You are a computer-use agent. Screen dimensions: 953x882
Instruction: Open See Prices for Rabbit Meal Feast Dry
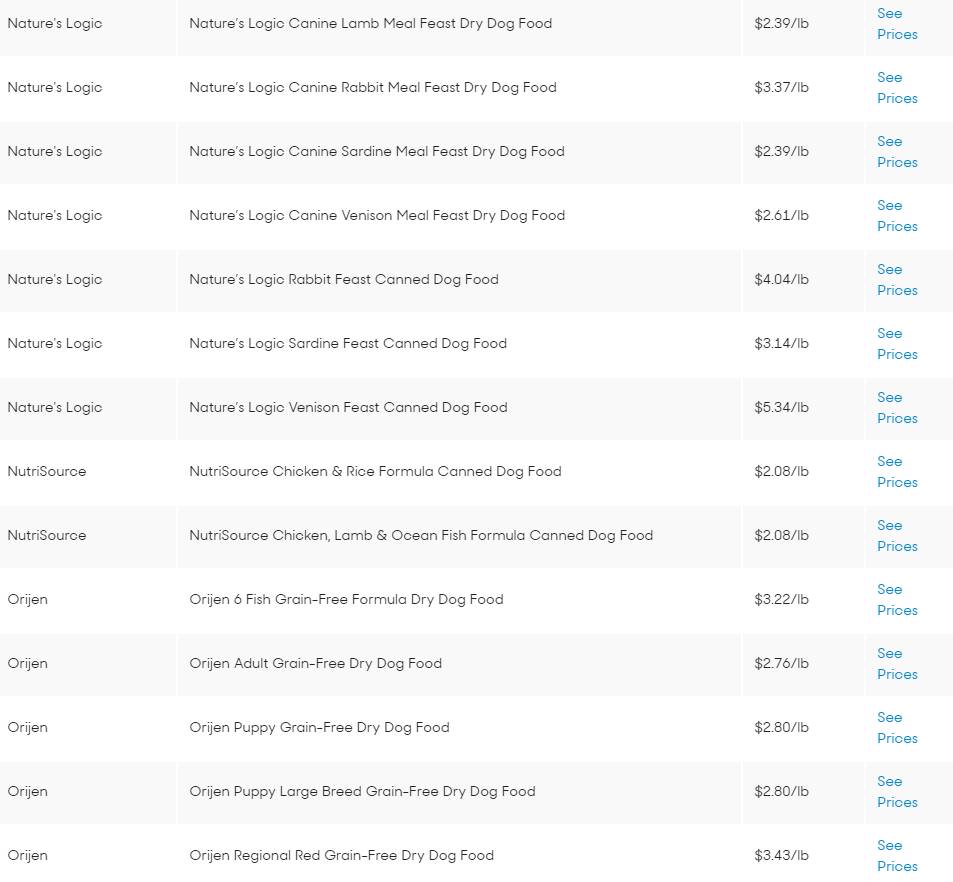coord(897,88)
